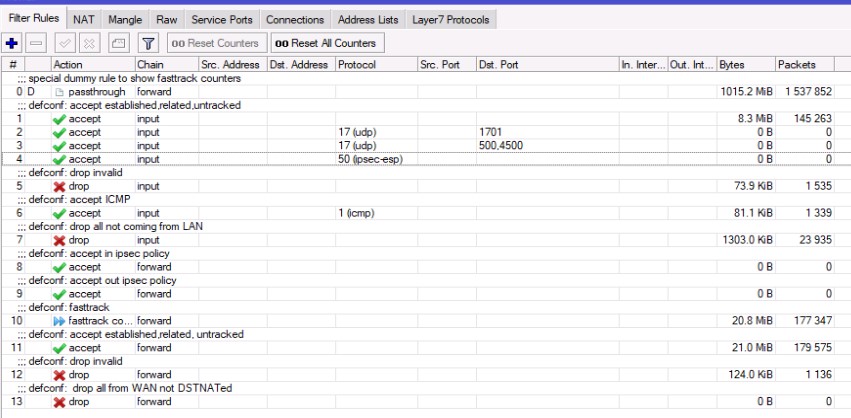The width and height of the screenshot is (851, 418).
Task: Select '1 (icmp)' protocol cell
Action: [x=356, y=213]
